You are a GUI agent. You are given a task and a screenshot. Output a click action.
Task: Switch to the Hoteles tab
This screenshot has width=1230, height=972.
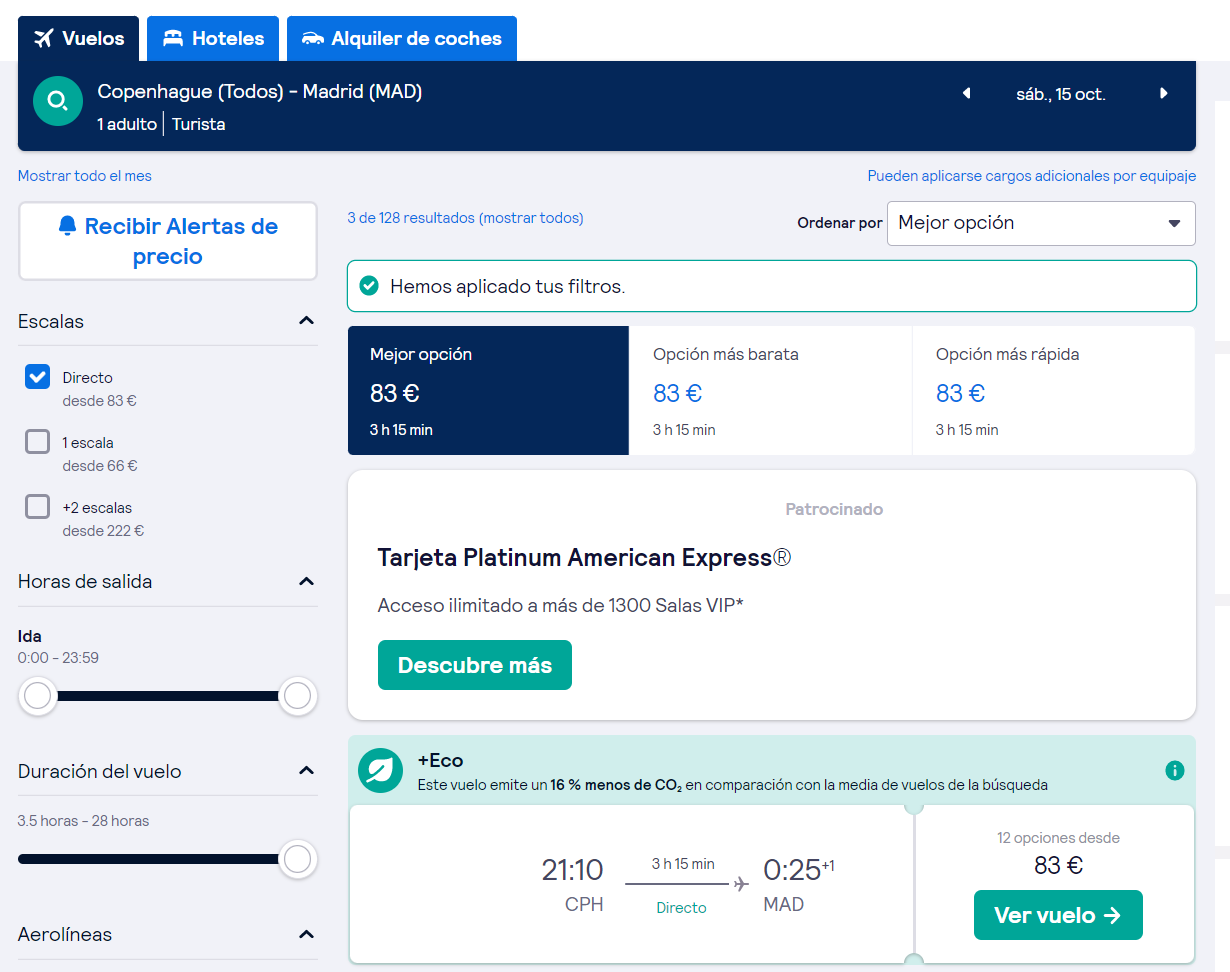pos(213,39)
